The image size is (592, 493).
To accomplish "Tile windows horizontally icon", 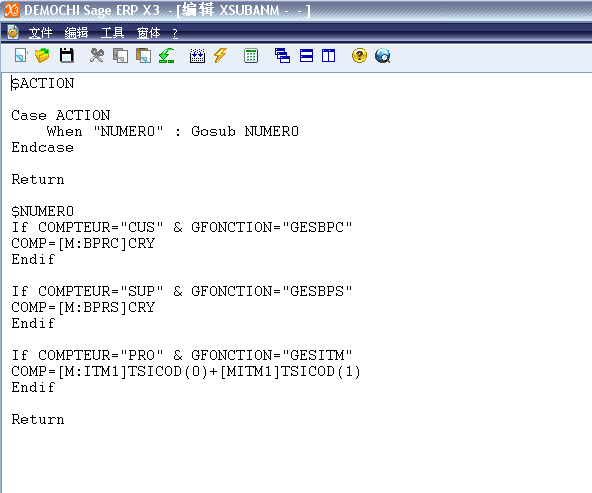I will pyautogui.click(x=306, y=56).
